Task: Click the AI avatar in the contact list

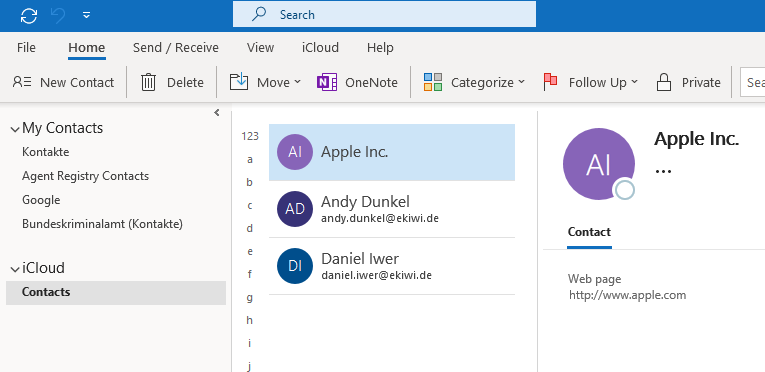Action: point(295,152)
